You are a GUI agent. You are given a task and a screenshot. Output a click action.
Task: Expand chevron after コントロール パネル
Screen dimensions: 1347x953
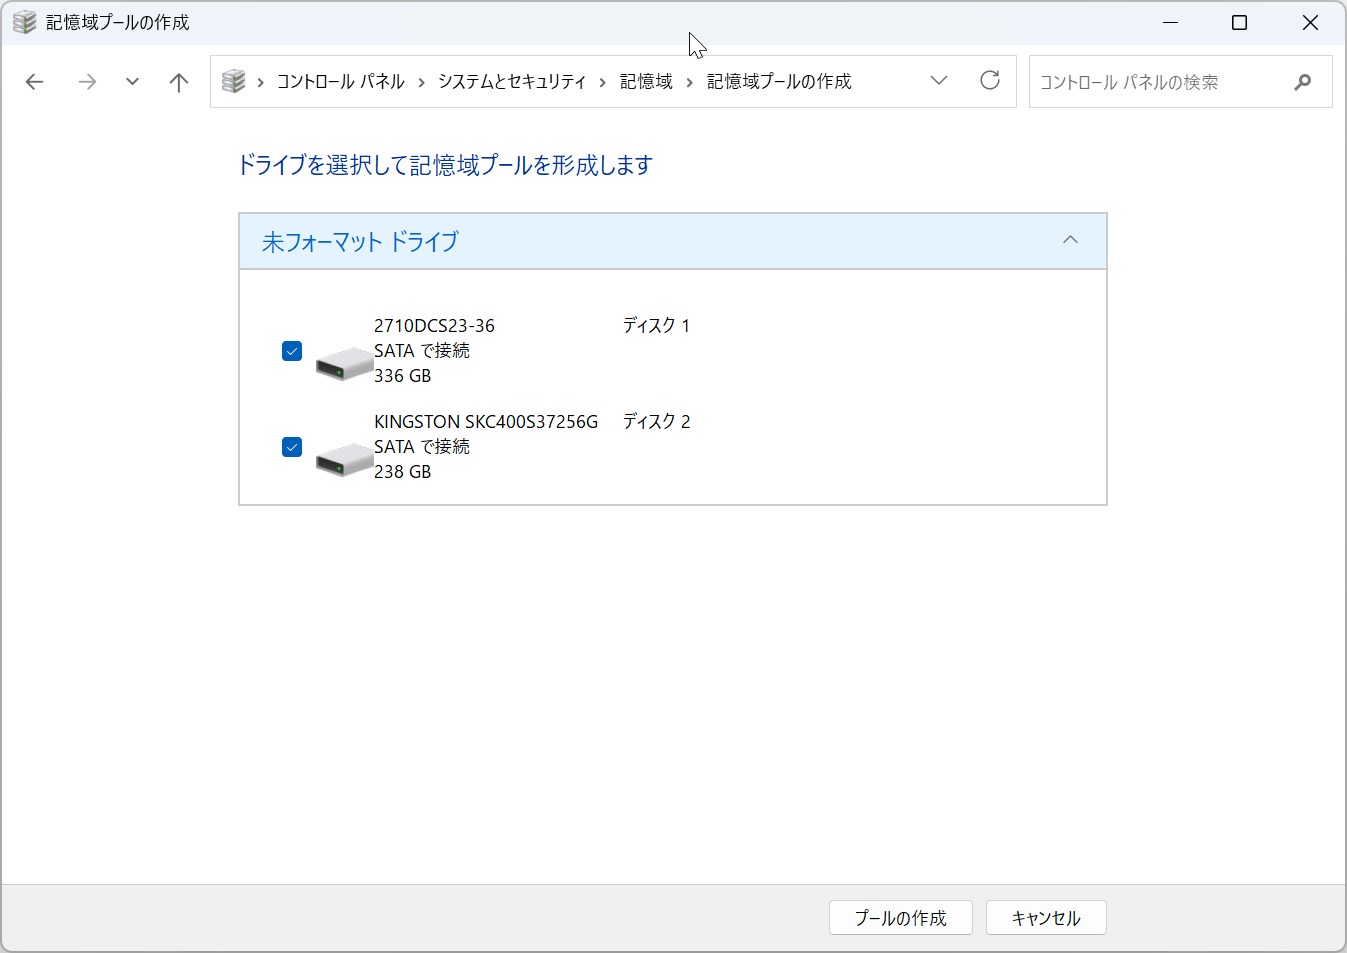click(421, 82)
